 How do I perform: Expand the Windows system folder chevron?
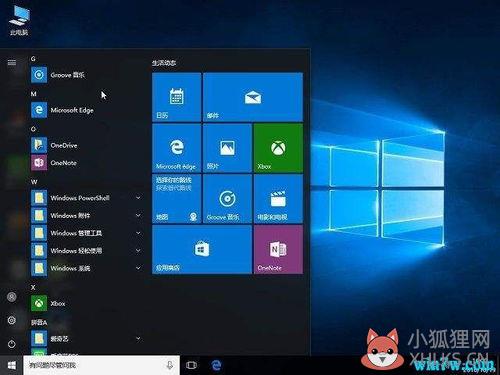(138, 268)
